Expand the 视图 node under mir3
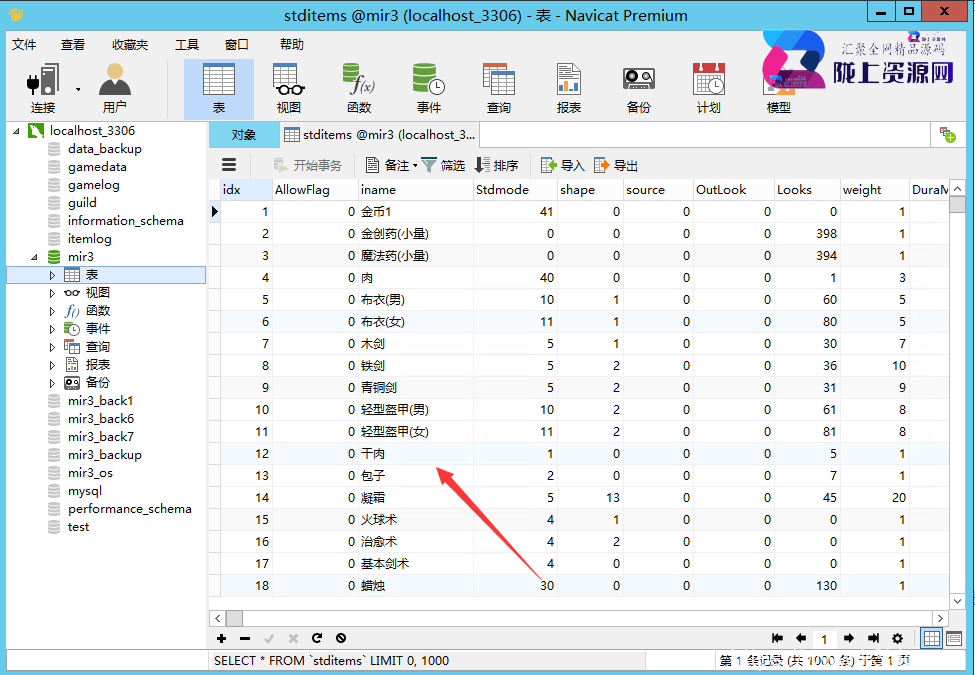Screen dimensions: 975x675 tap(52, 293)
